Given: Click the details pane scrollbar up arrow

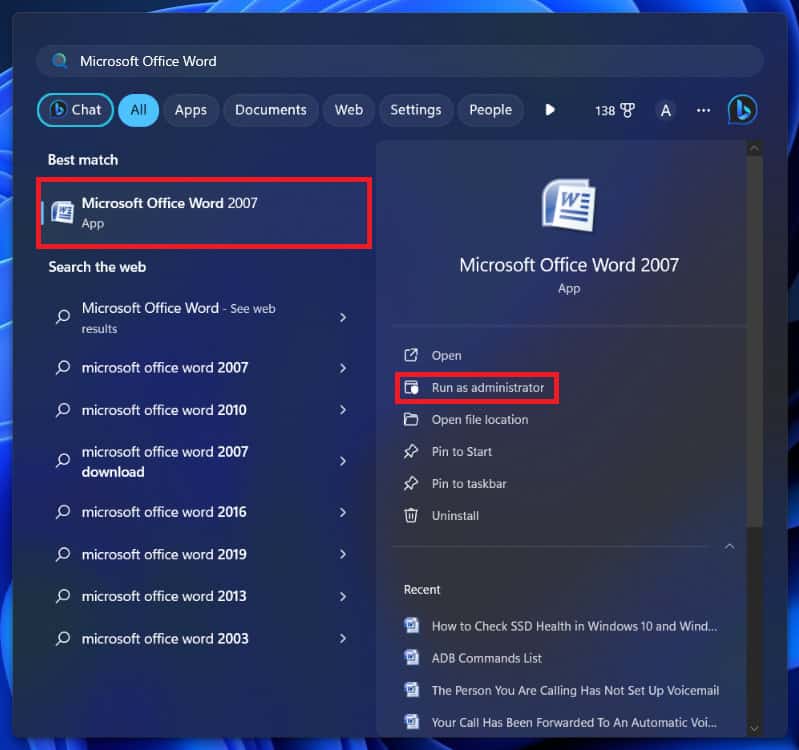Looking at the screenshot, I should [755, 149].
